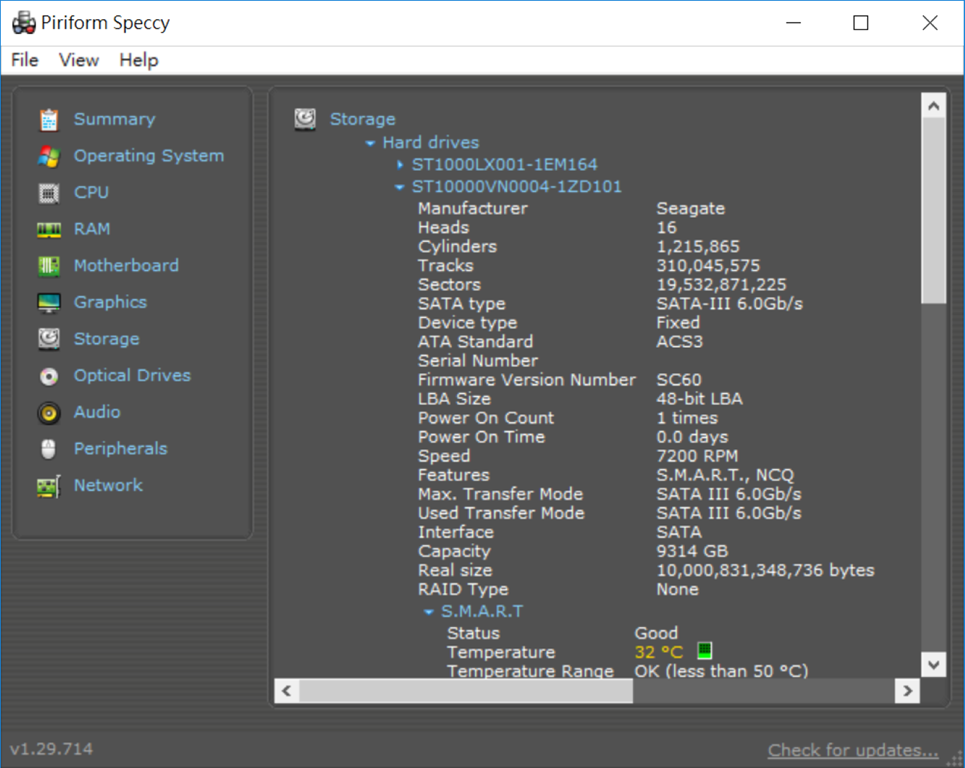The image size is (965, 768).
Task: Click the green temperature indicator icon
Action: [x=704, y=652]
